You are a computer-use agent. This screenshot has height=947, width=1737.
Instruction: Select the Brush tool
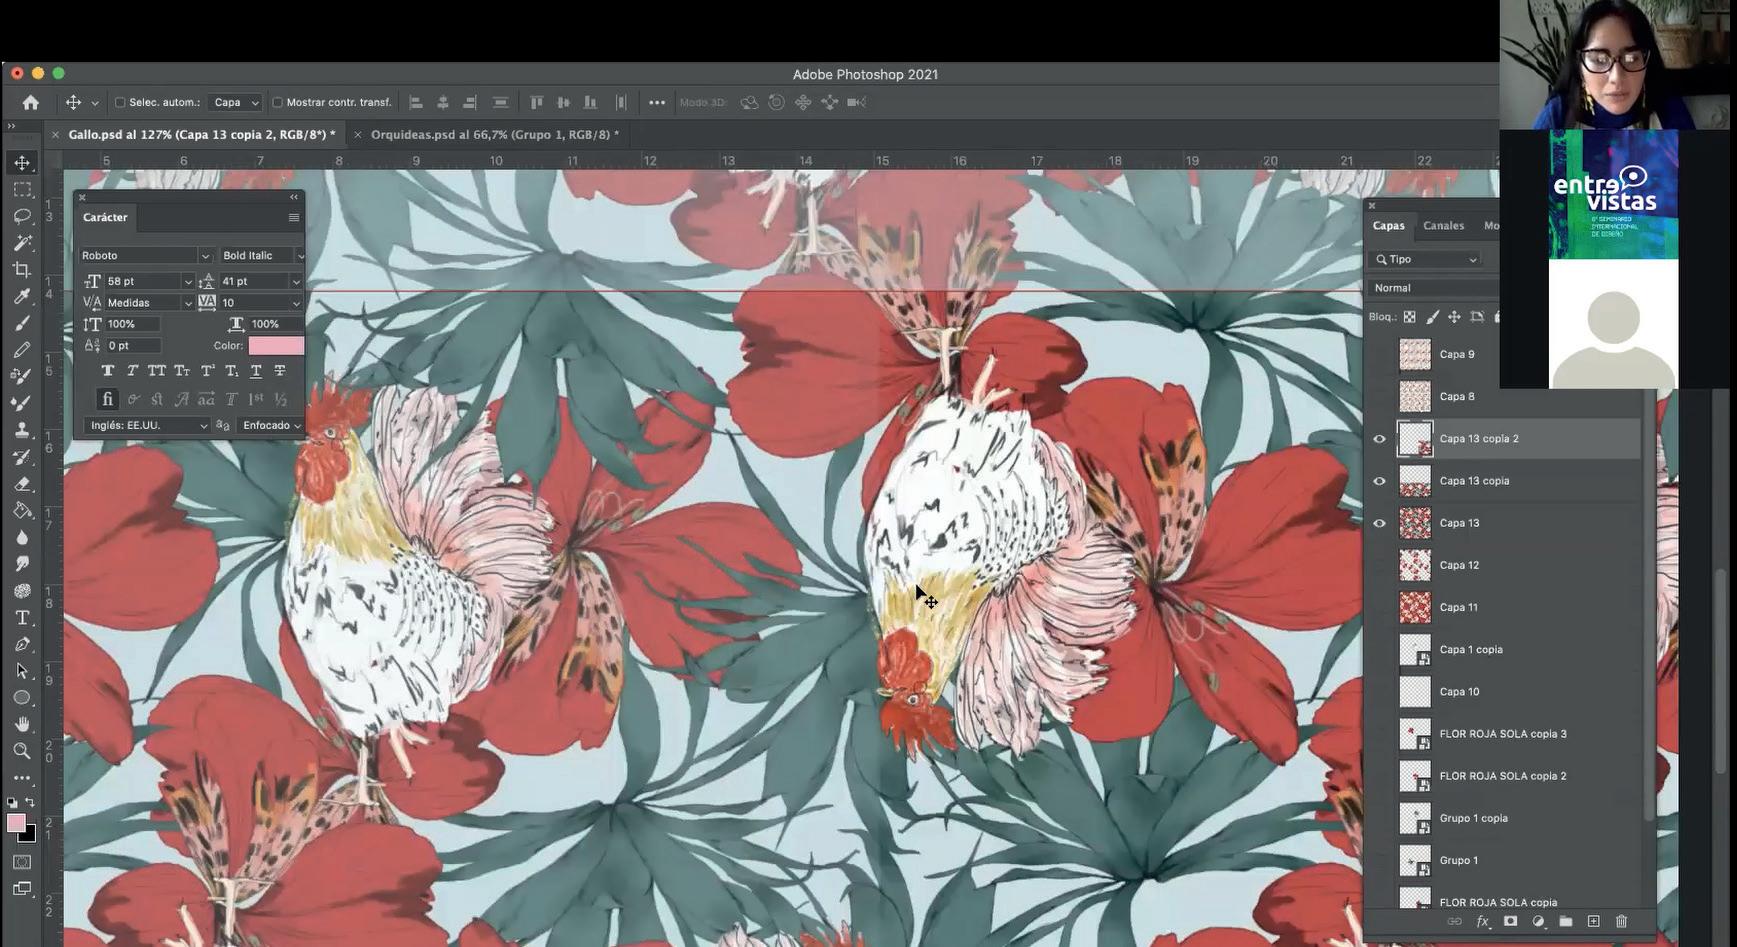(22, 323)
